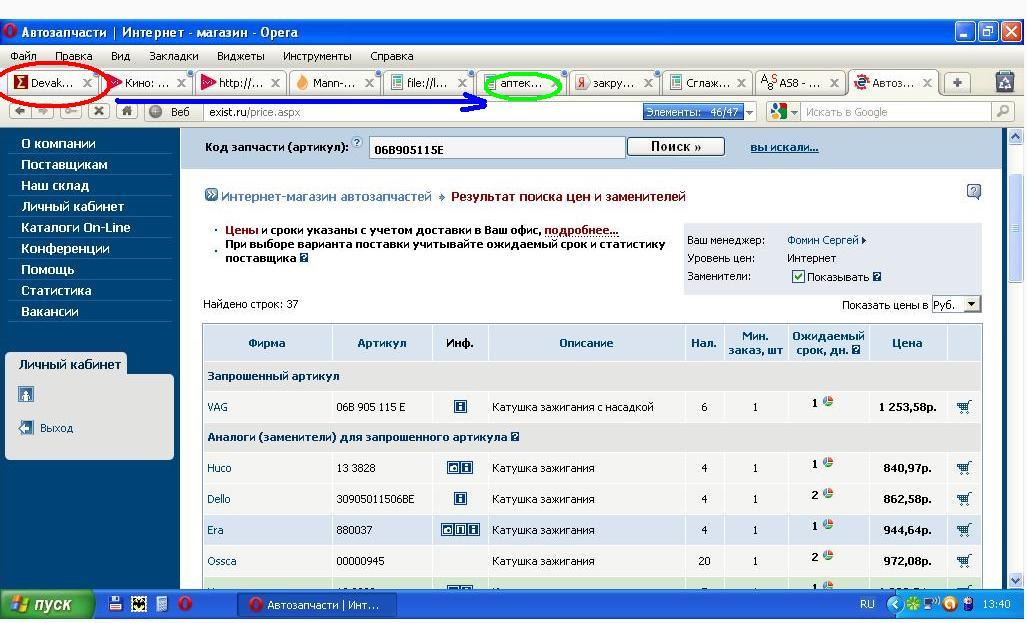
Task: Click the part code input field
Action: coord(497,149)
